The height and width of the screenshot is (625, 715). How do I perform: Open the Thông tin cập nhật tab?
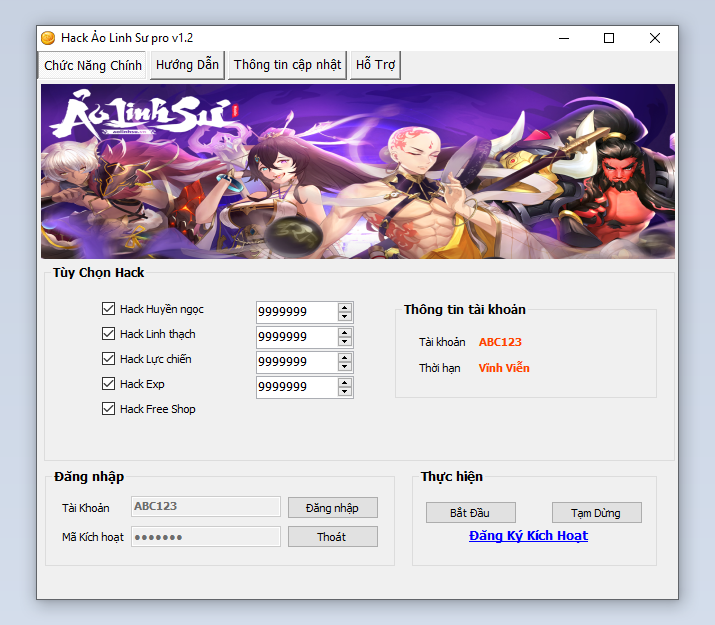coord(287,65)
